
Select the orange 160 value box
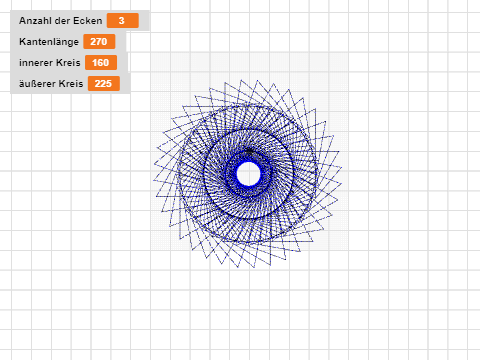(101, 63)
